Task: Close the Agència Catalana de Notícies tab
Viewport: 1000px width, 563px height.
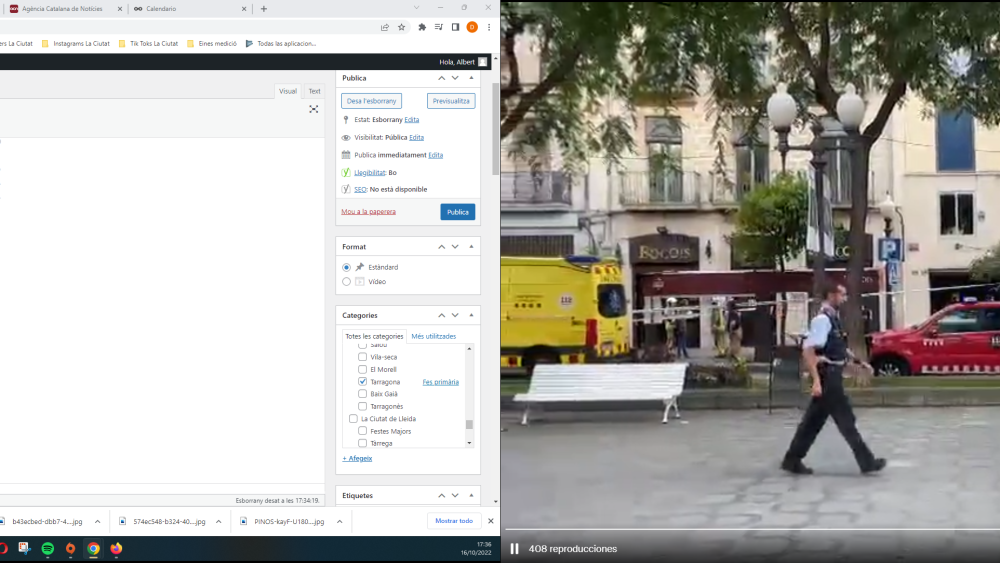Action: 119,9
